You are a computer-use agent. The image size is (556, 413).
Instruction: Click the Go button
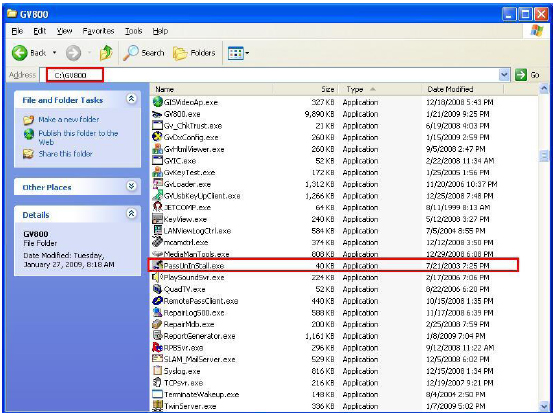click(x=527, y=75)
